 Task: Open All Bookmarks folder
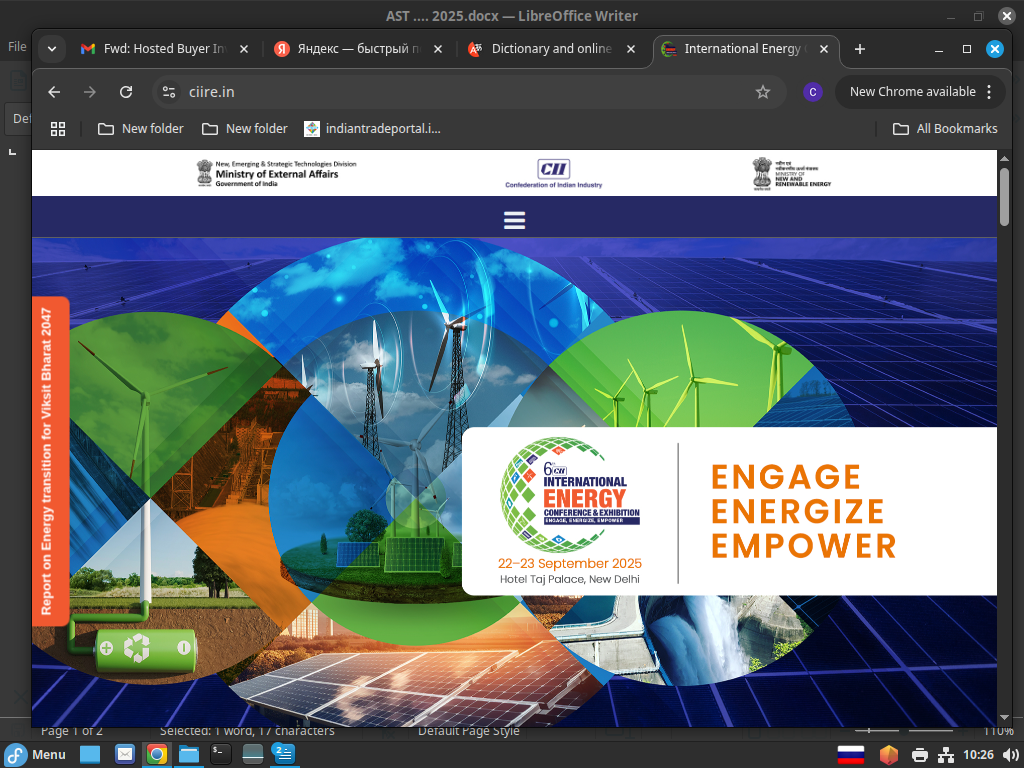[x=945, y=129]
